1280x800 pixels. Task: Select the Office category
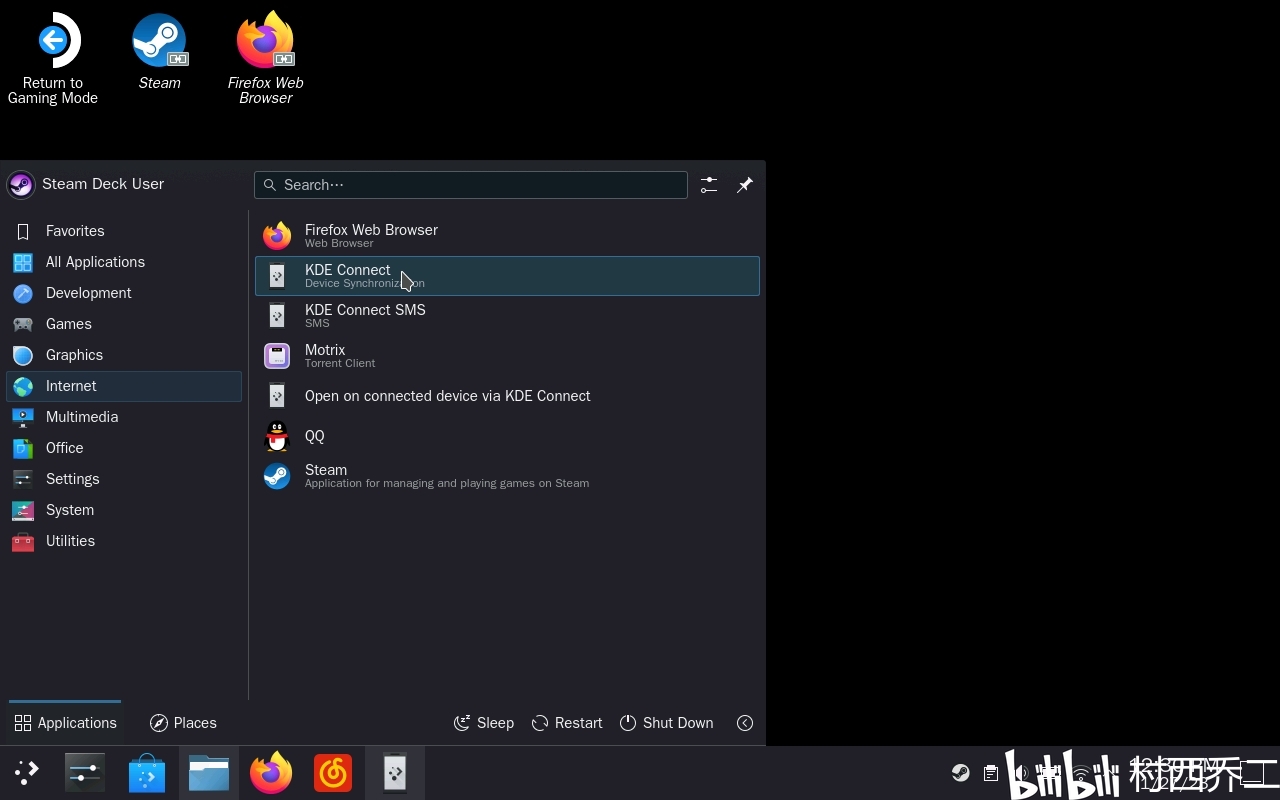(124, 448)
